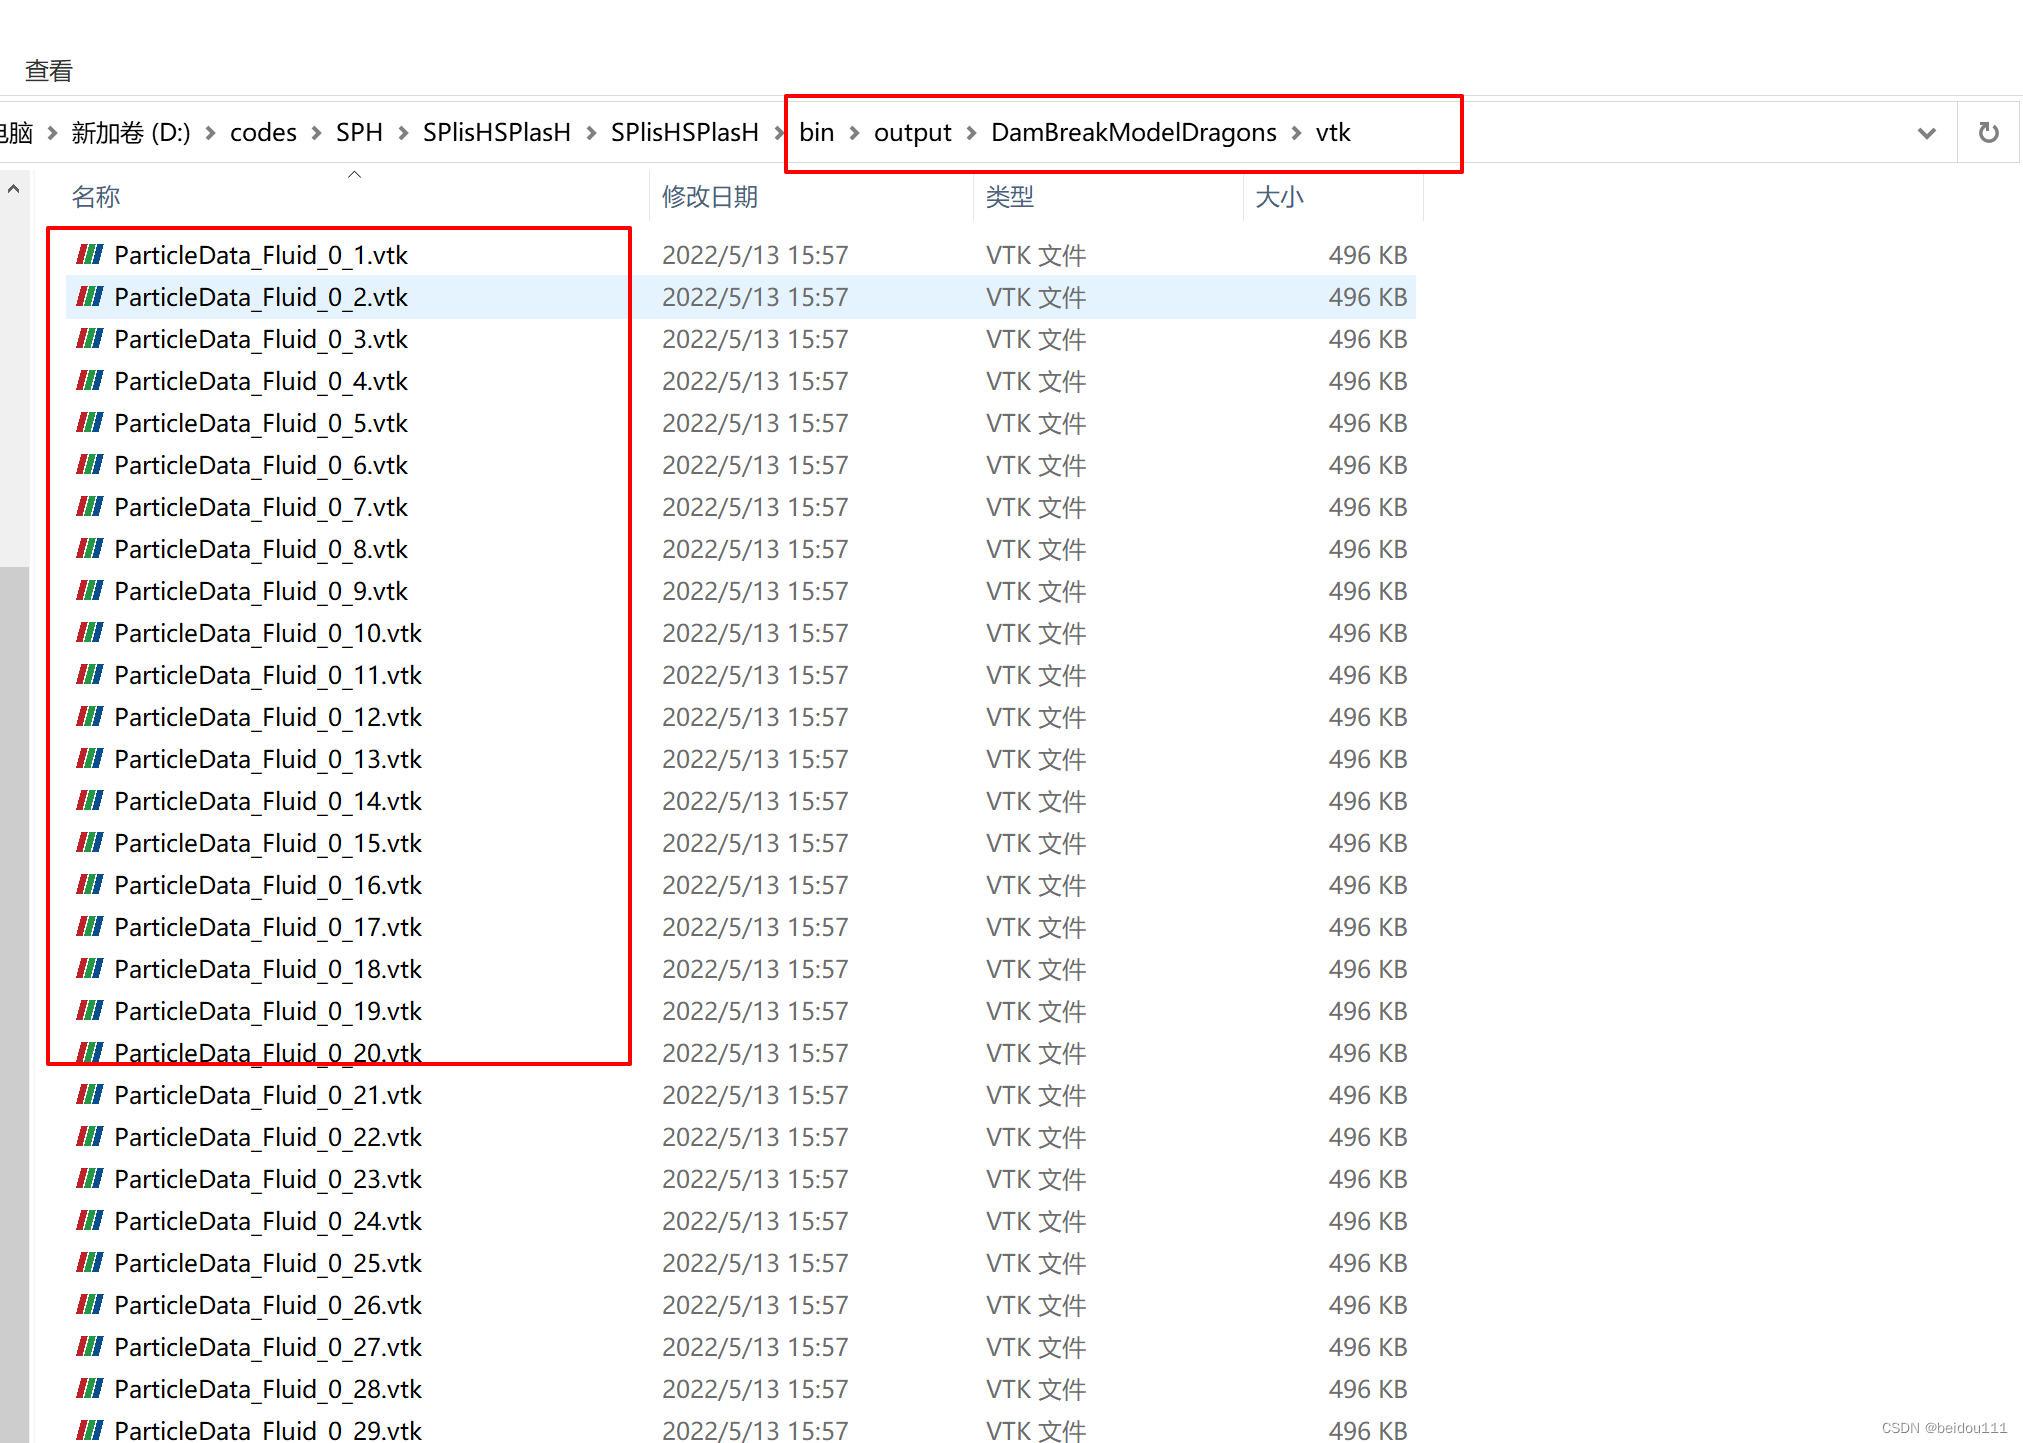Select file ParticleData_Fluid_0_18.vtk
This screenshot has width=2023, height=1443.
268,969
